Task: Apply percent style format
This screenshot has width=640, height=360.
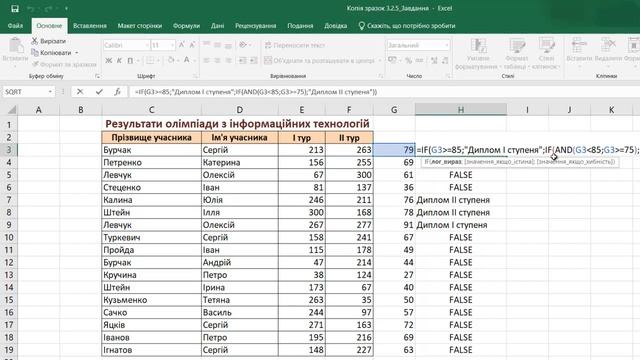Action: tap(409, 60)
